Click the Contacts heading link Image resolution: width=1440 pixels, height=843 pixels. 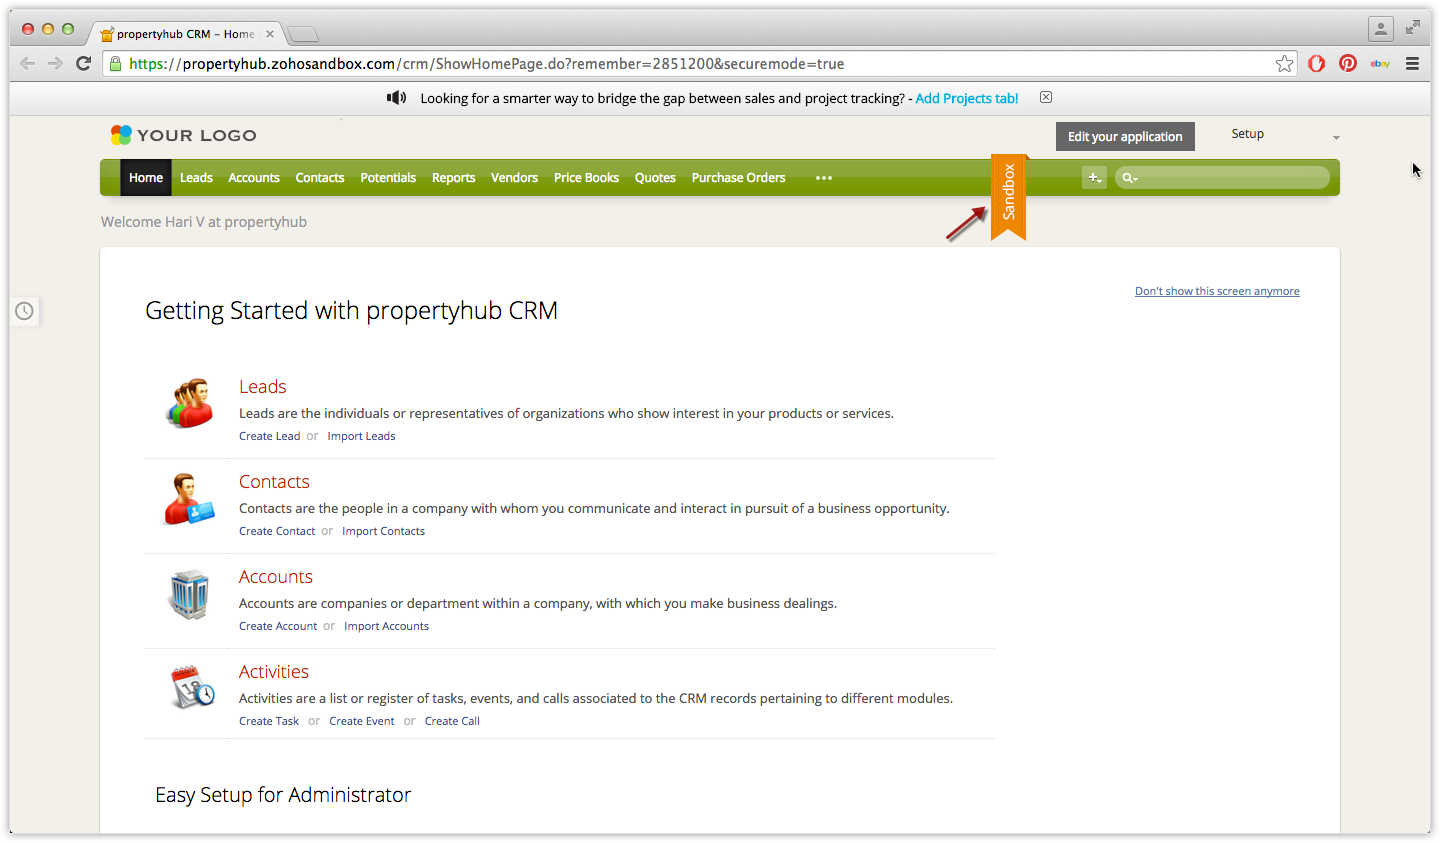pyautogui.click(x=274, y=482)
